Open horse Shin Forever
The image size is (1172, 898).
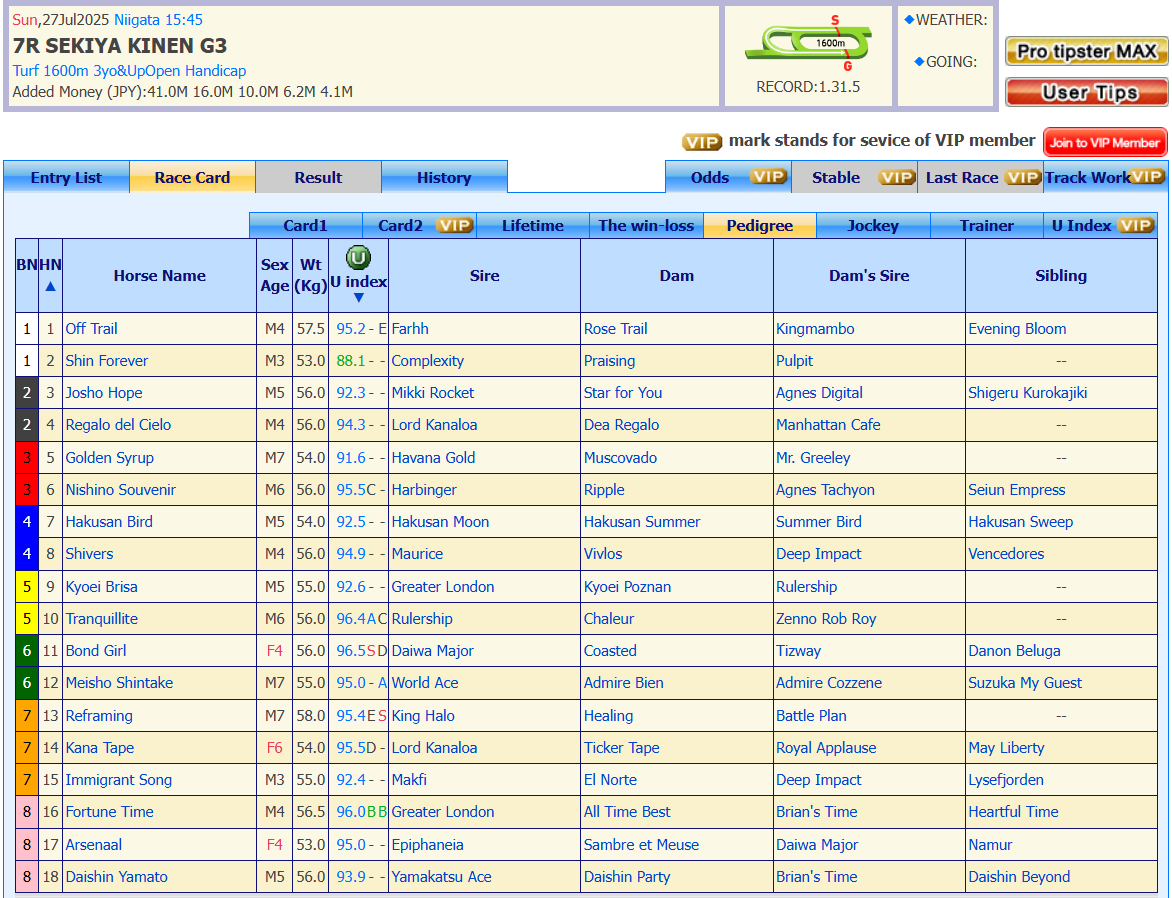tap(107, 360)
